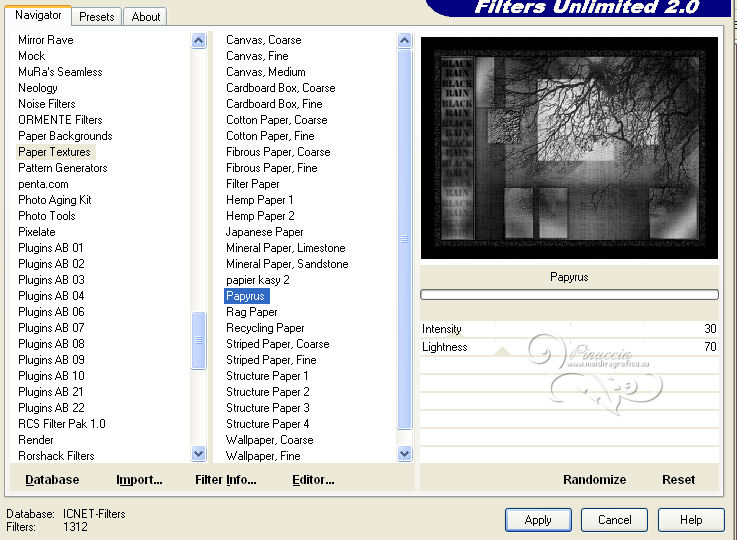Select the Photo Aging Kit category
The width and height of the screenshot is (737, 540).
click(x=55, y=200)
